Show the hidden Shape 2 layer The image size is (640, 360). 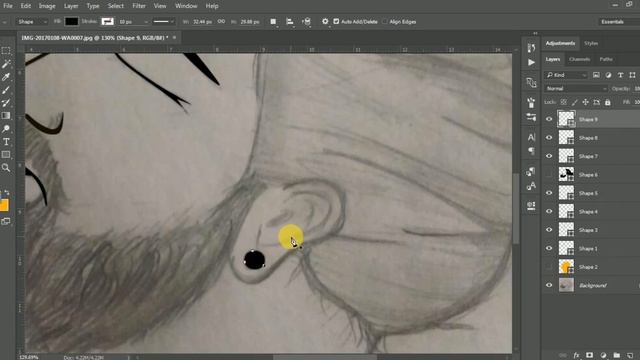[x=549, y=267]
